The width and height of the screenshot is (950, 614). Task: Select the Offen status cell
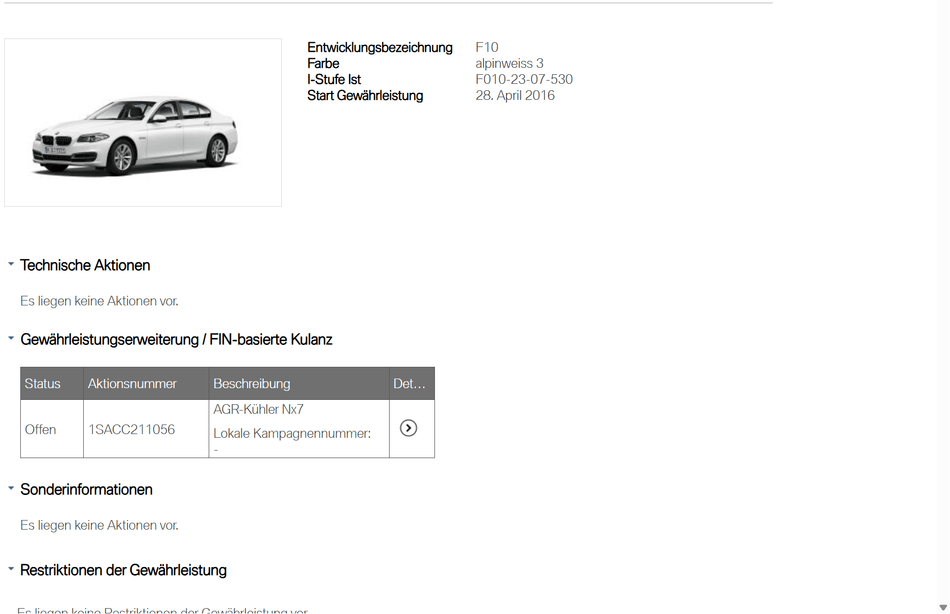click(51, 429)
